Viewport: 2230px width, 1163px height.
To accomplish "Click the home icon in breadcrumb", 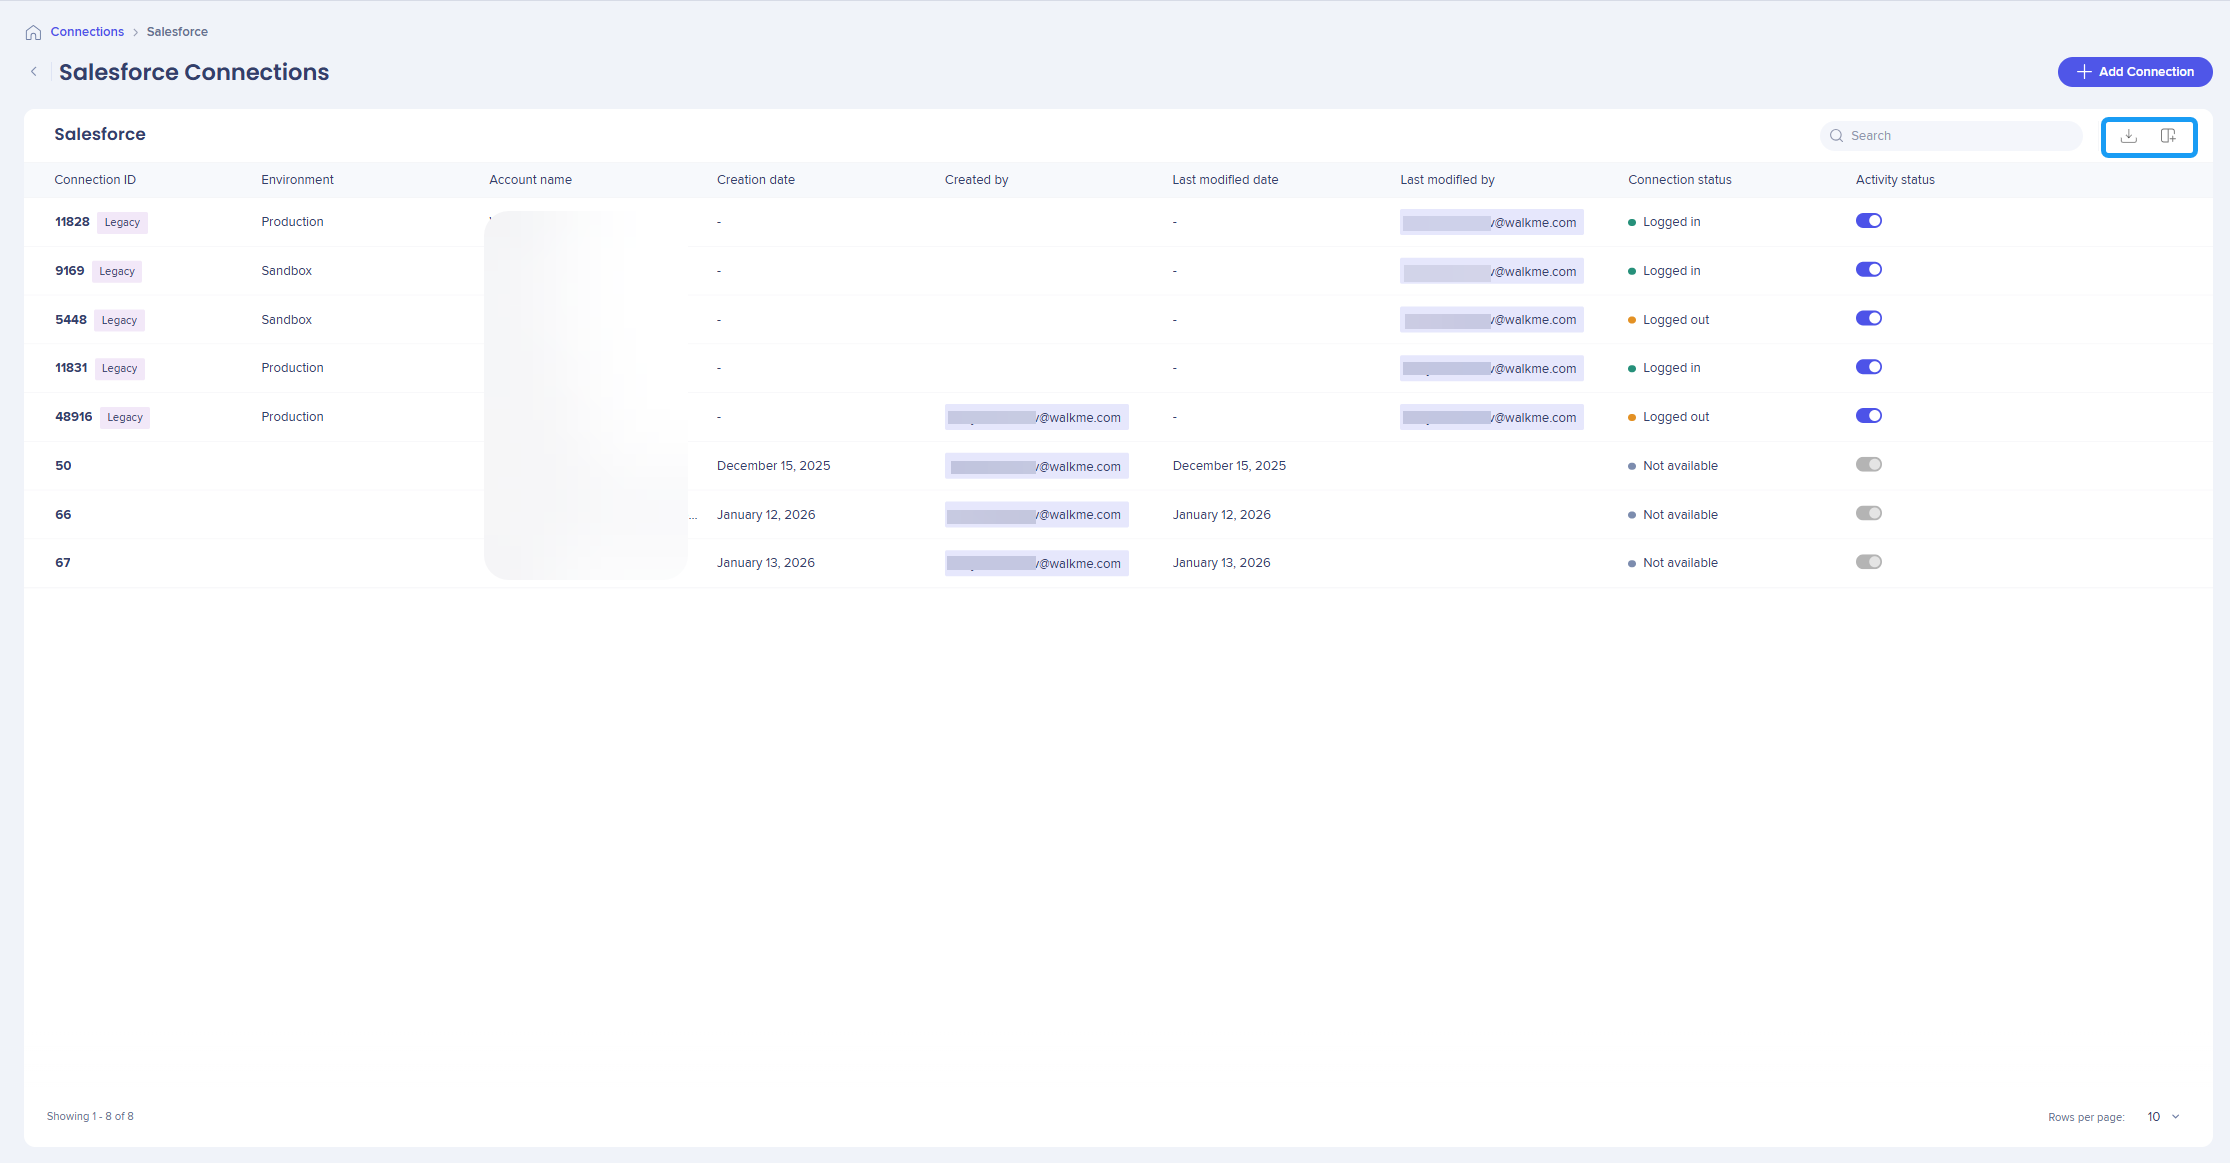I will [x=33, y=32].
